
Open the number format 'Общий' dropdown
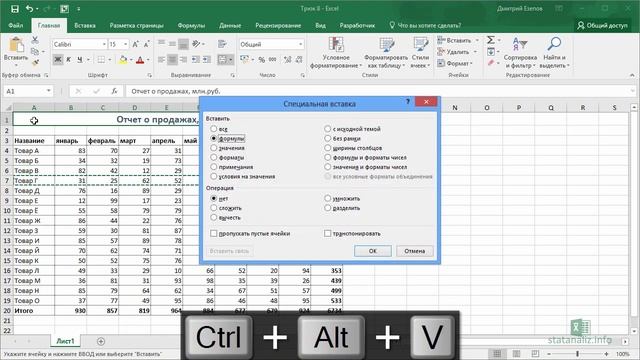point(301,44)
